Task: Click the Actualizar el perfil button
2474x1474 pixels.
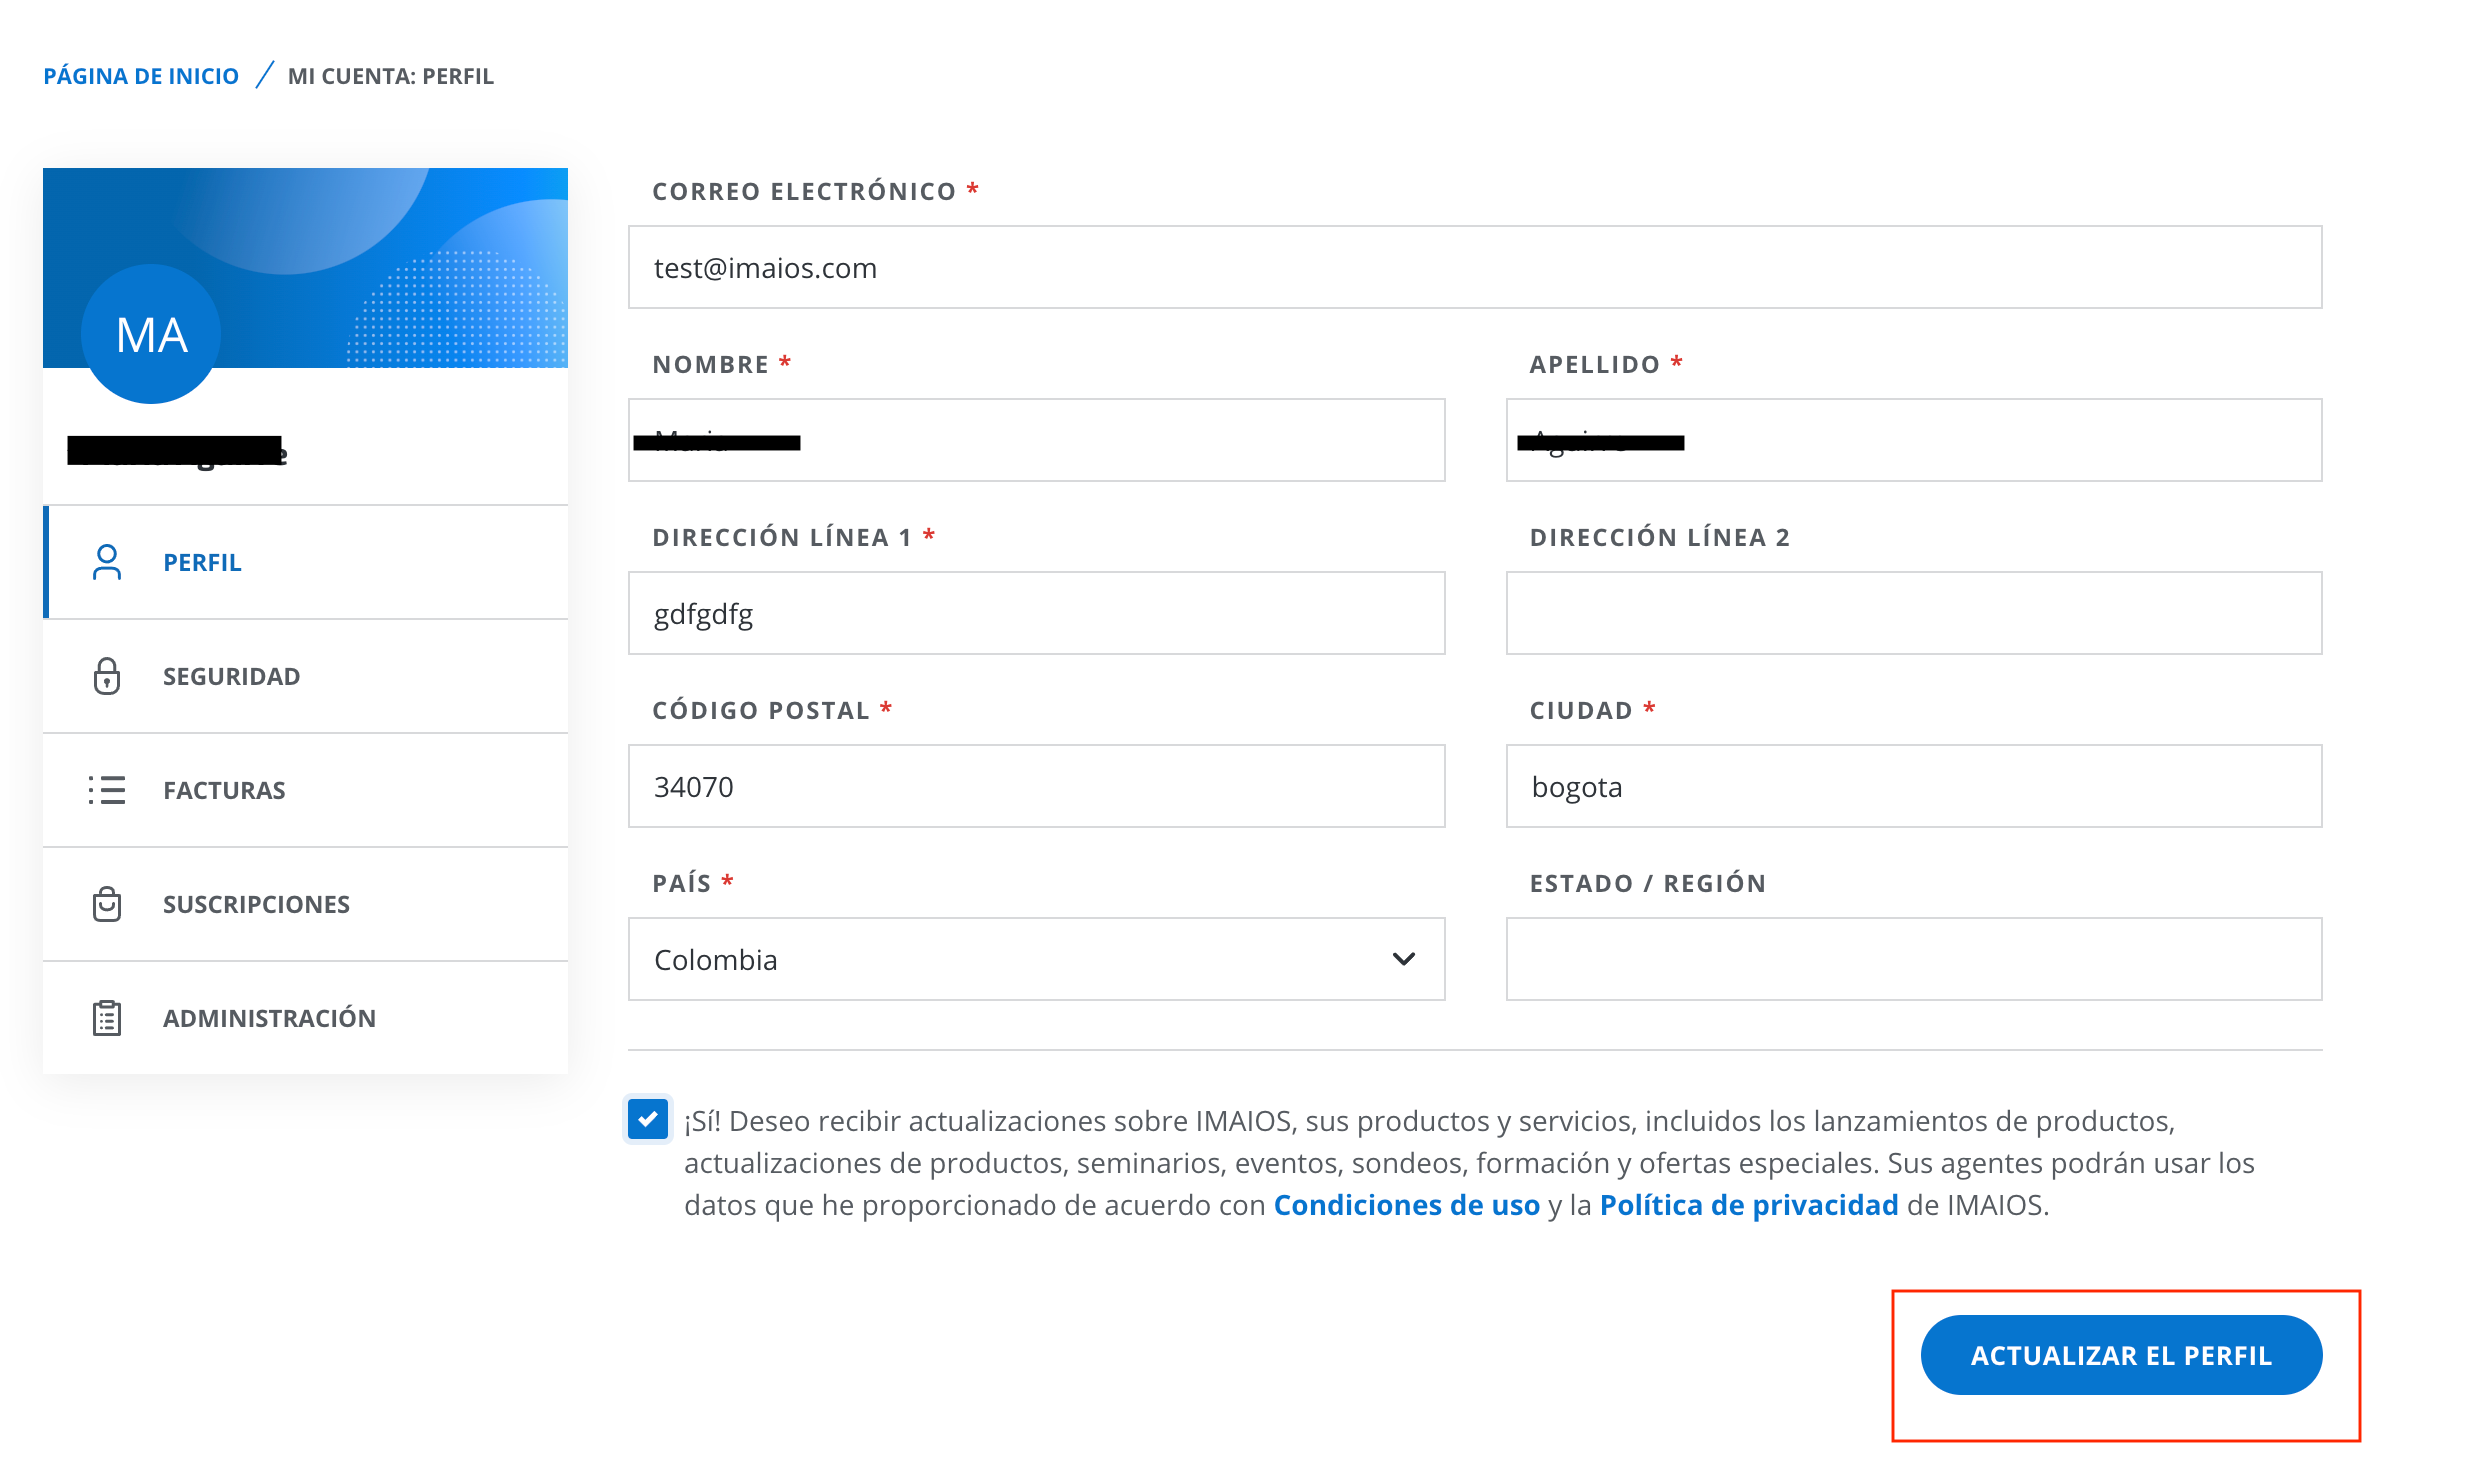Action: click(2121, 1355)
